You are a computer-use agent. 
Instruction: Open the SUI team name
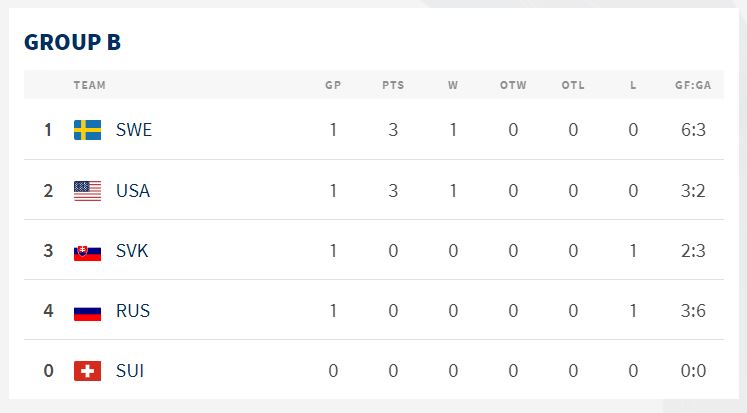click(x=130, y=371)
